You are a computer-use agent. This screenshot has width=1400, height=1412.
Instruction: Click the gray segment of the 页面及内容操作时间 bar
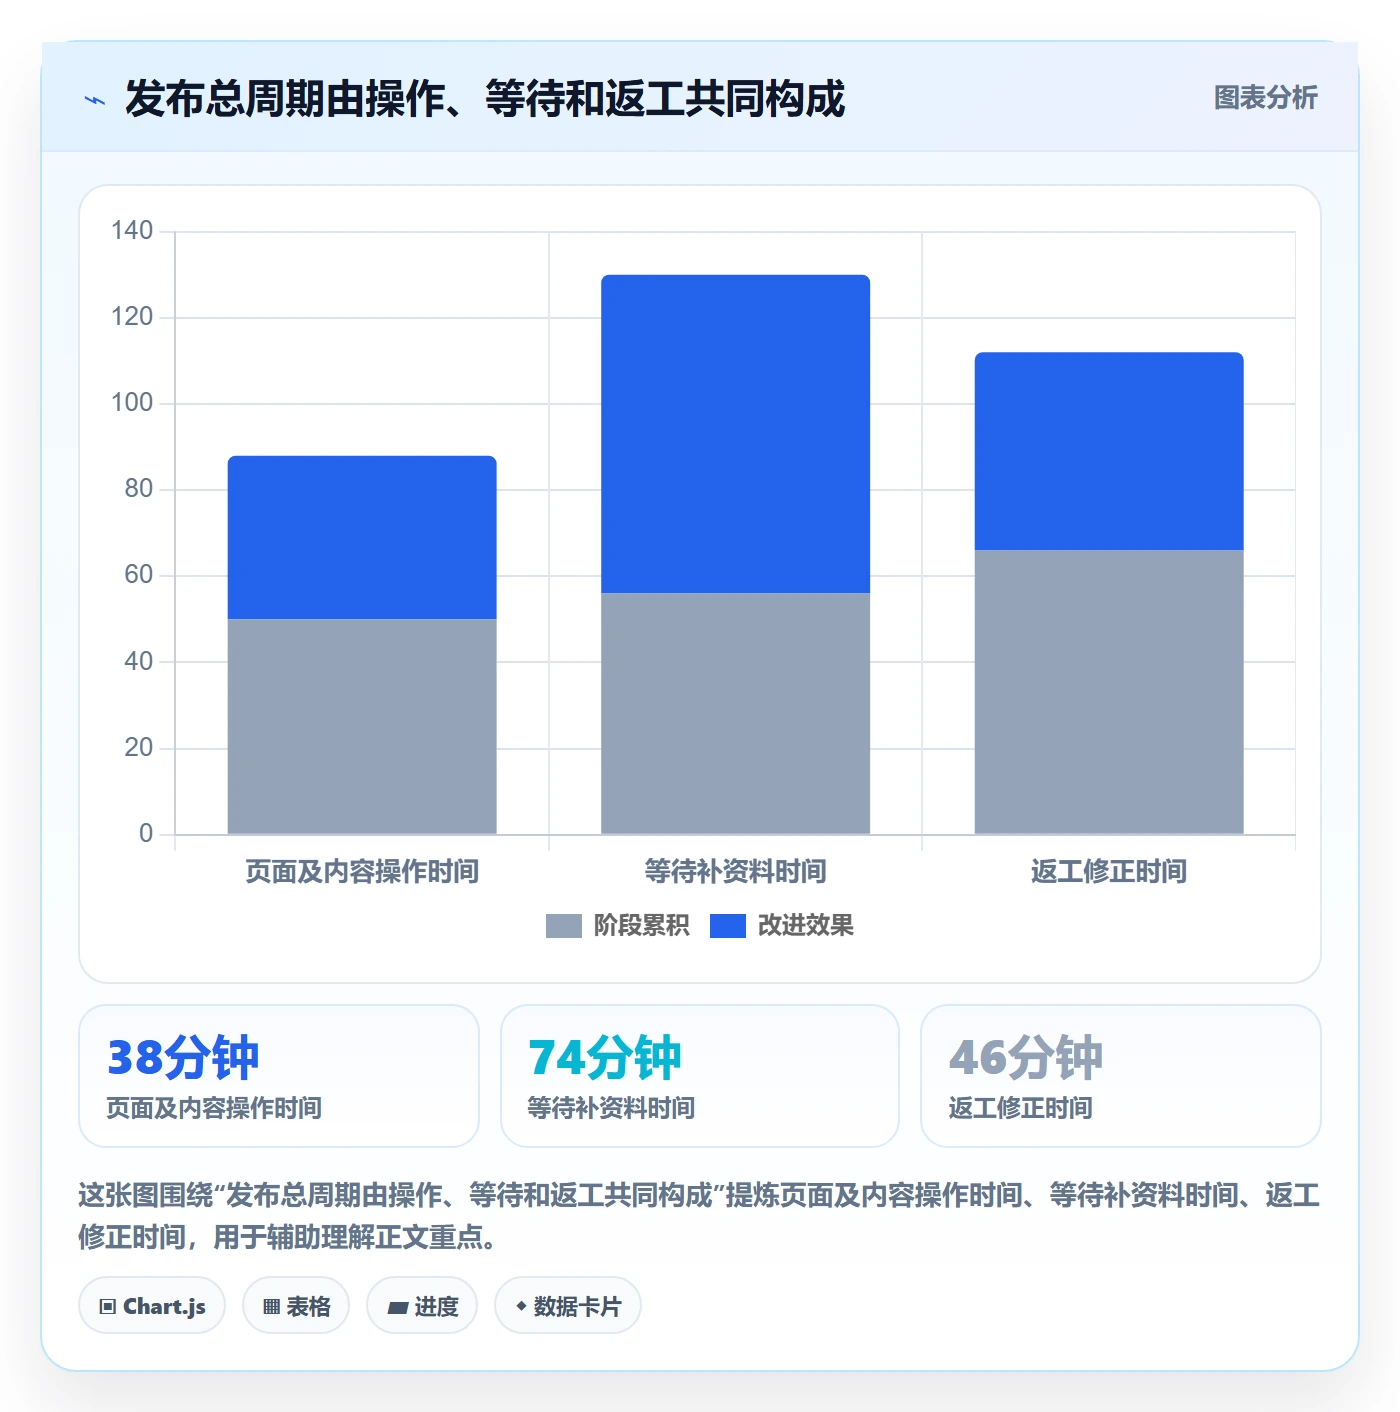362,727
